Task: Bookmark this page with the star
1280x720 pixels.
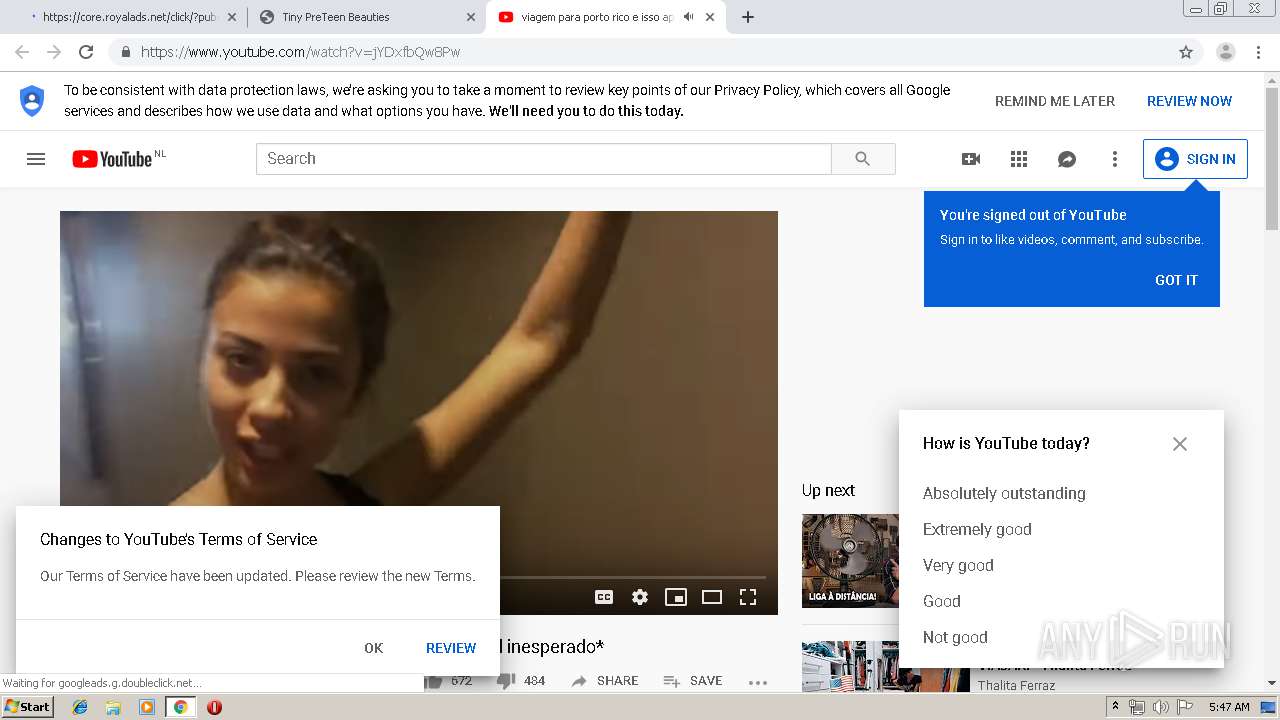Action: tap(1186, 52)
